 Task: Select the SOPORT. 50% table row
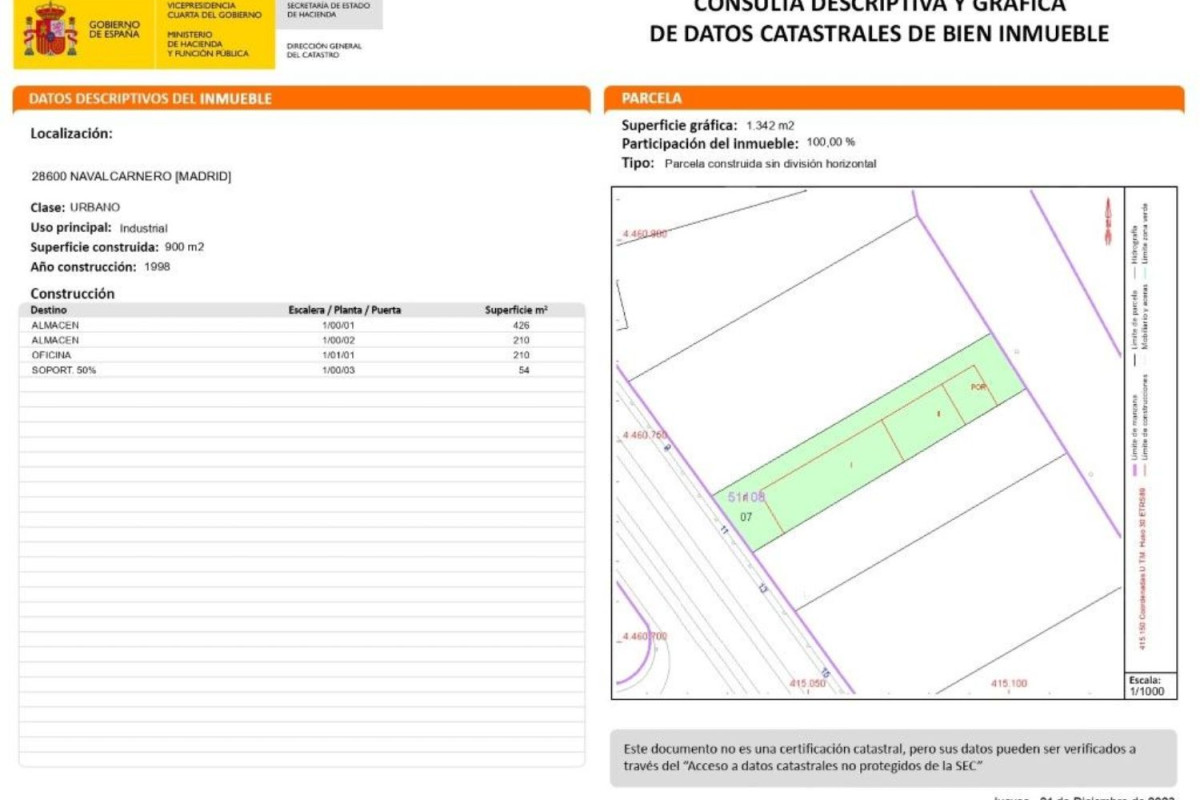[x=300, y=370]
